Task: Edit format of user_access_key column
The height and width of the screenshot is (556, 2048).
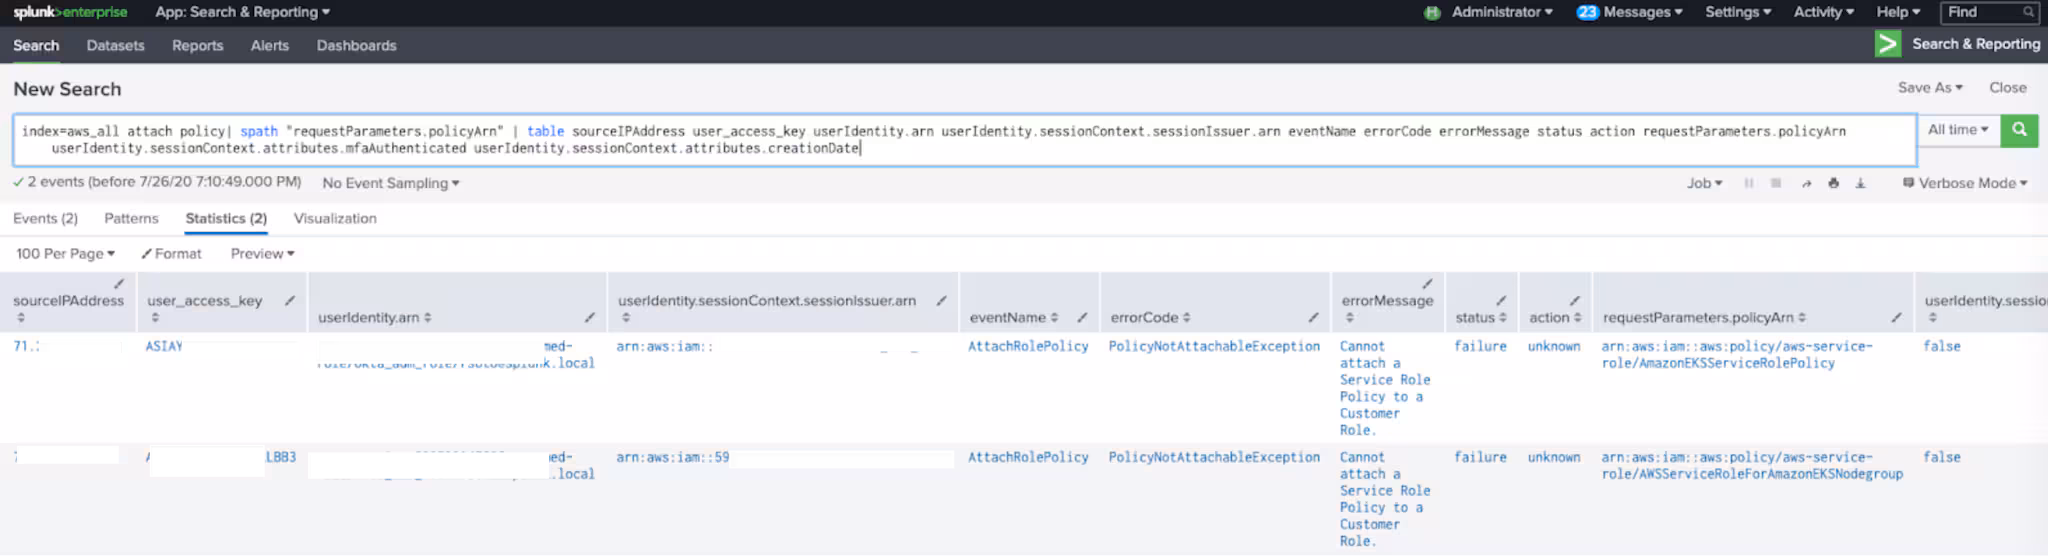Action: [290, 300]
